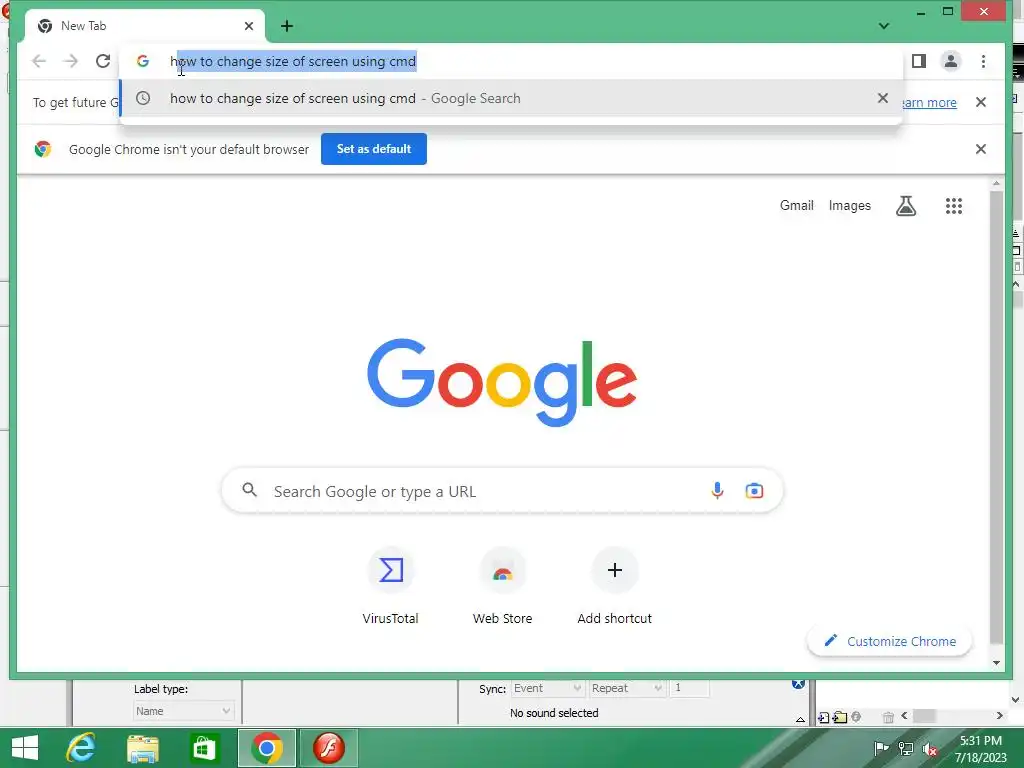The height and width of the screenshot is (768, 1024).
Task: Open Internet Explorer from the taskbar
Action: pos(80,748)
